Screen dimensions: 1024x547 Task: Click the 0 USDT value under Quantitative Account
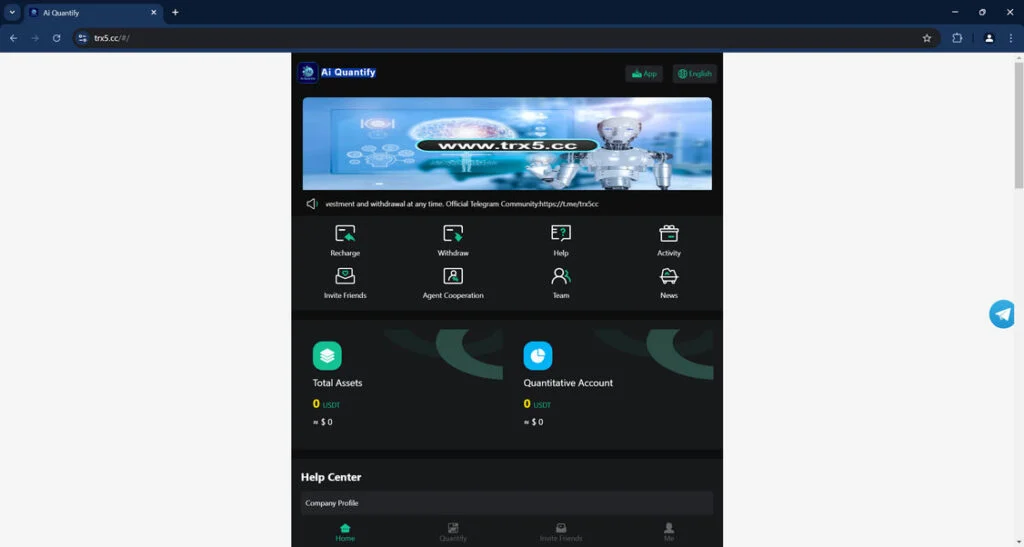[537, 404]
